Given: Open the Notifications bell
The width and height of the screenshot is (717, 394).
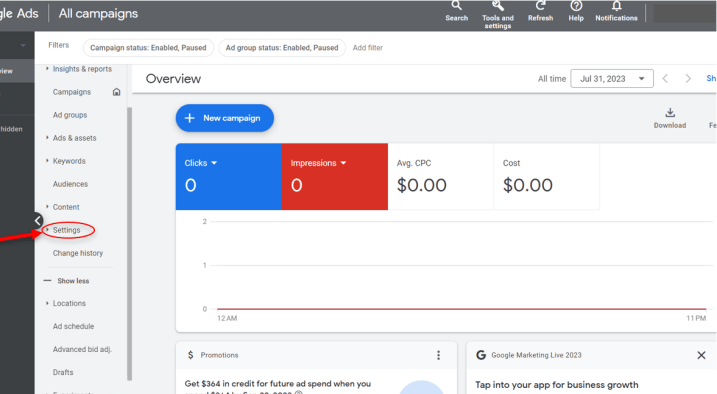Looking at the screenshot, I should pos(616,11).
